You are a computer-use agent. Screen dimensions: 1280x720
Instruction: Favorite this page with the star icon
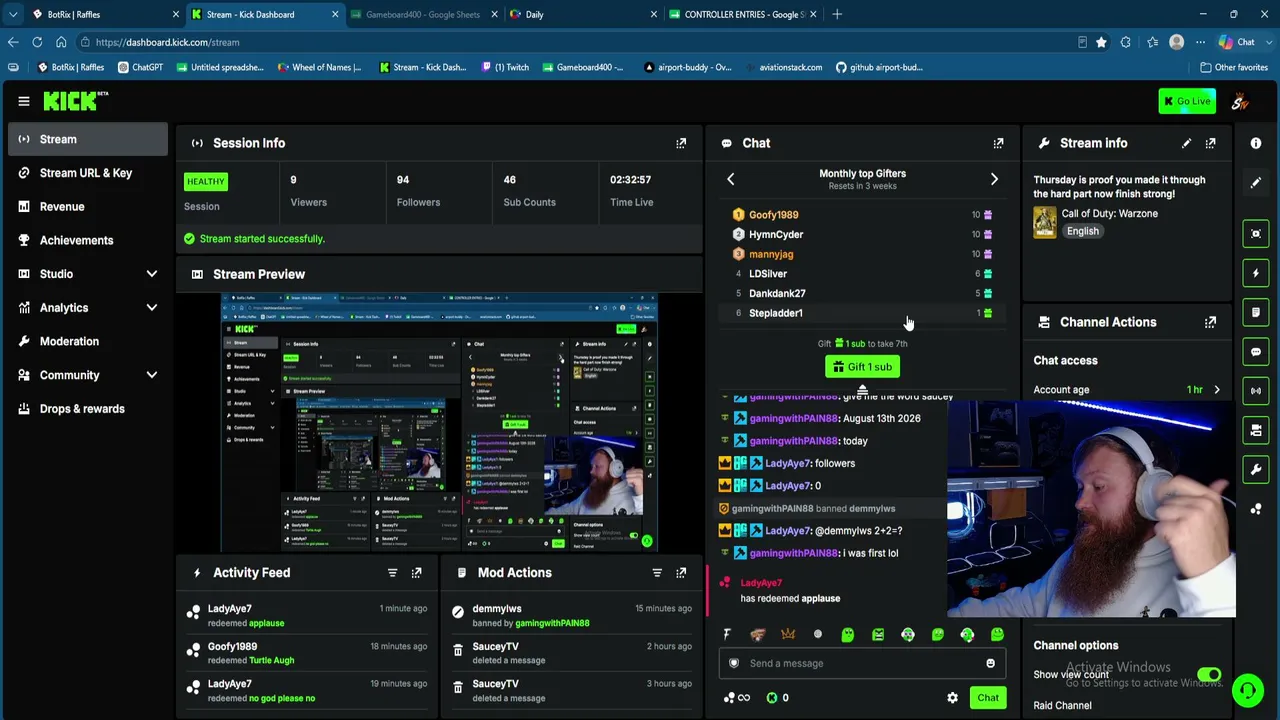pos(1101,42)
